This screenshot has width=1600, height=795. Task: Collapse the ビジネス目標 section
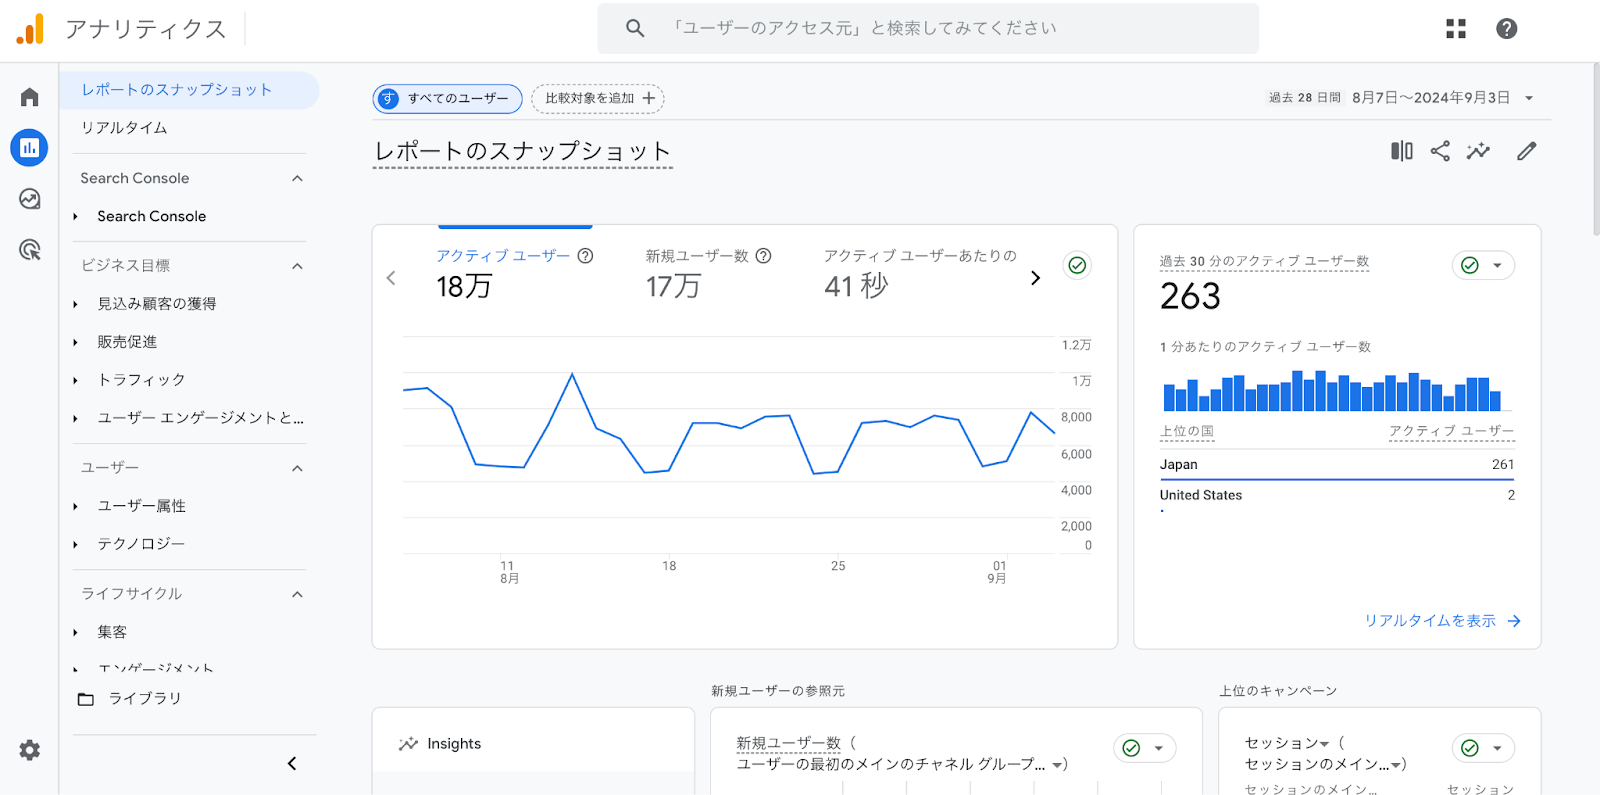[297, 266]
